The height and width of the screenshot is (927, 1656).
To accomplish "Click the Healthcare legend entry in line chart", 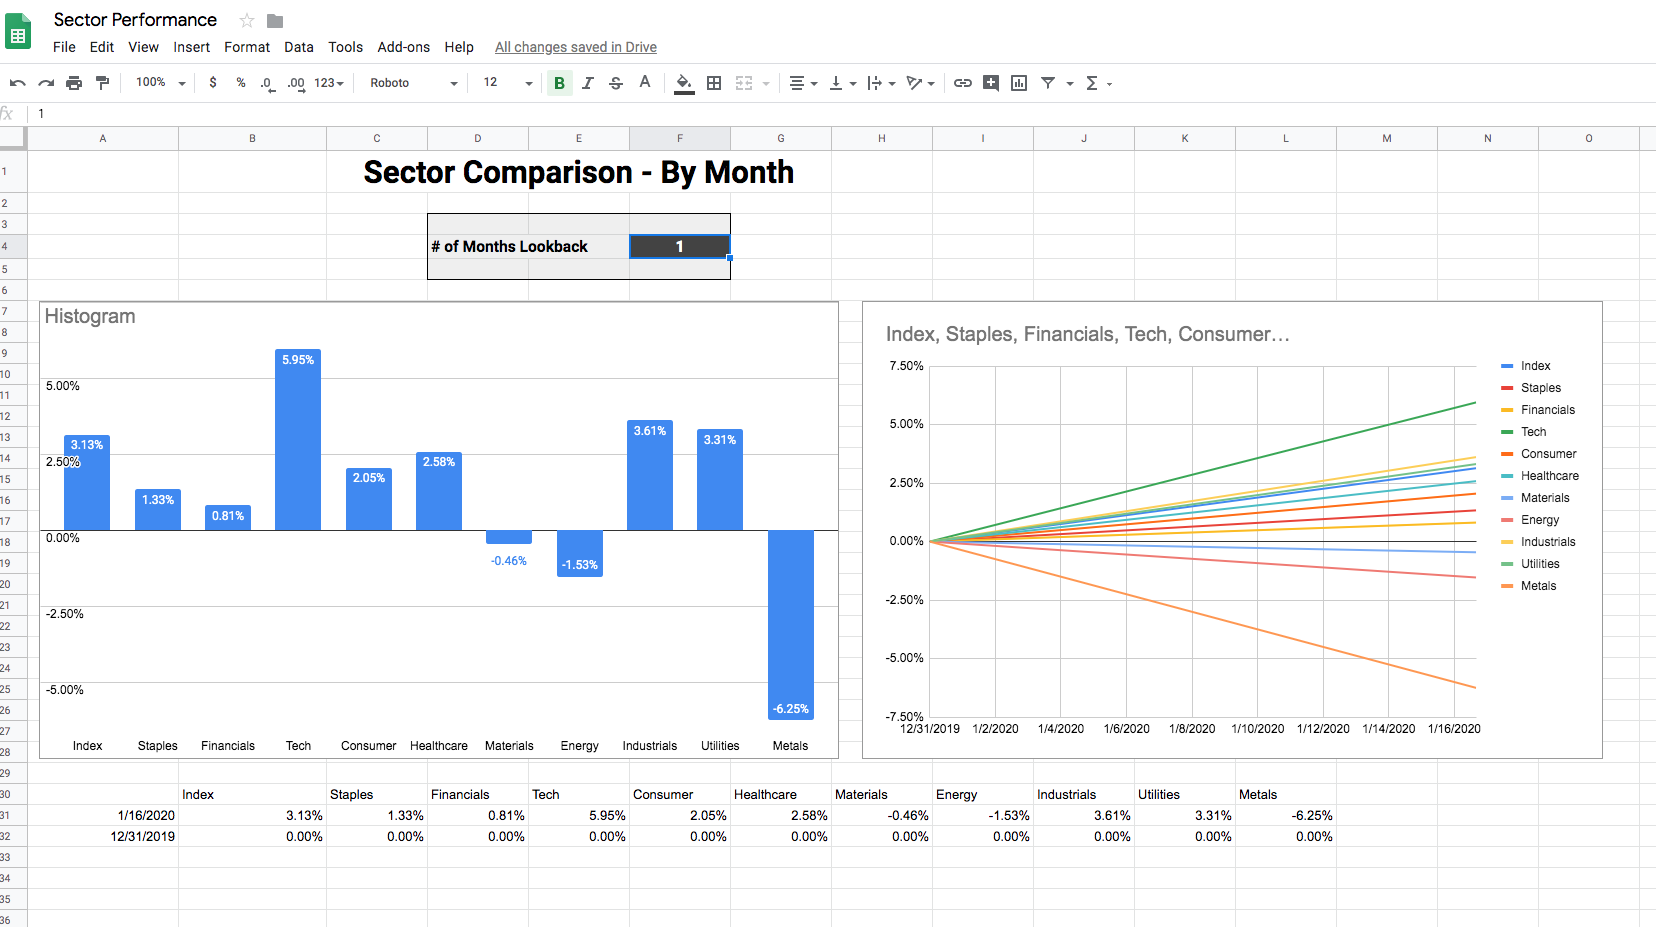I will click(1540, 476).
